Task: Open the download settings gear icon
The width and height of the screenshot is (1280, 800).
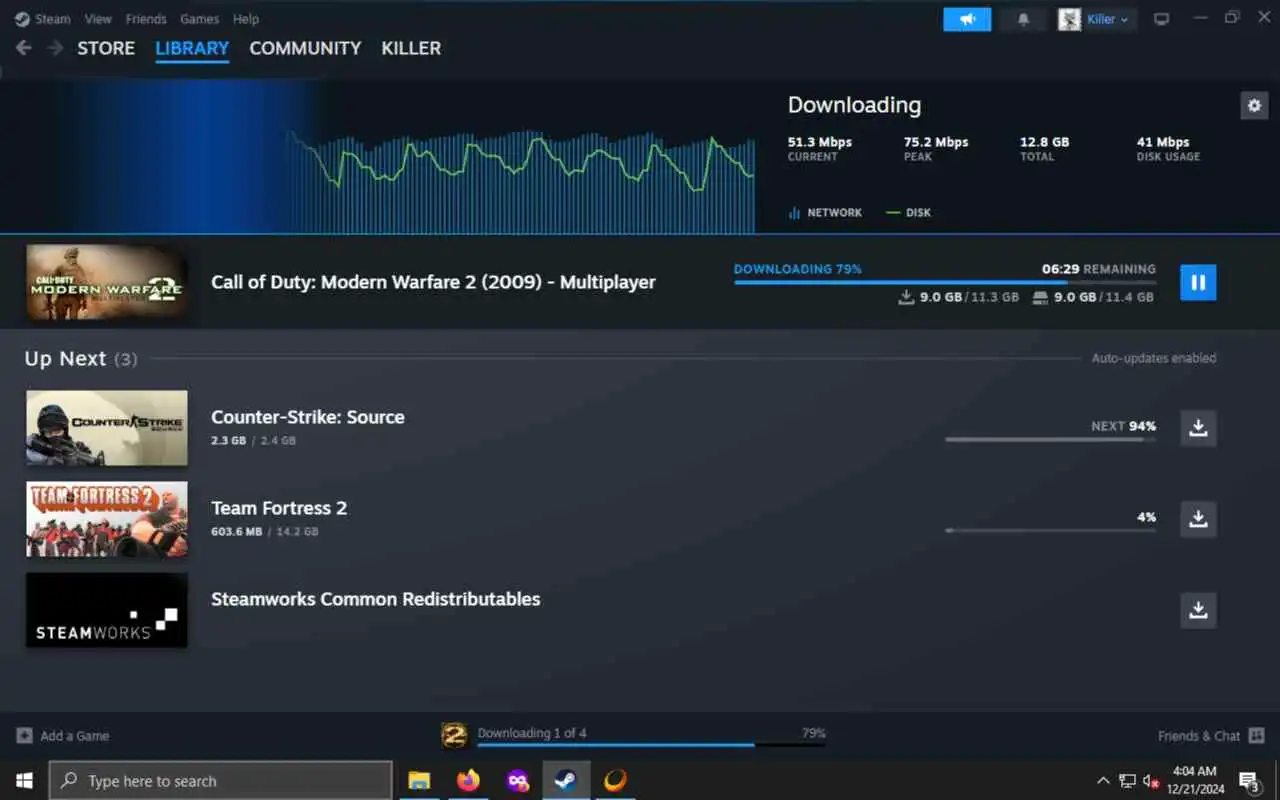Action: 1254,105
